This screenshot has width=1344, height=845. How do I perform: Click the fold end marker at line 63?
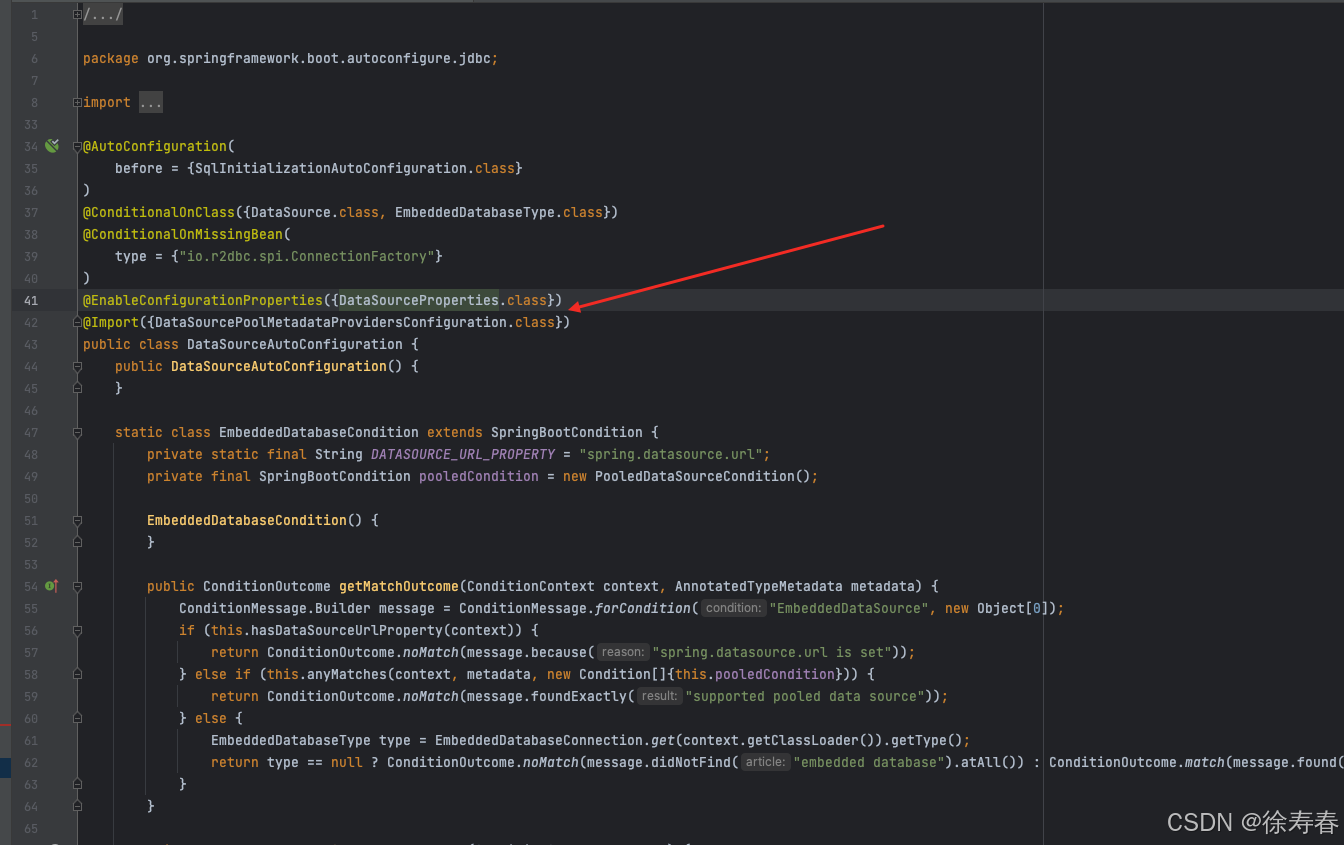(78, 784)
